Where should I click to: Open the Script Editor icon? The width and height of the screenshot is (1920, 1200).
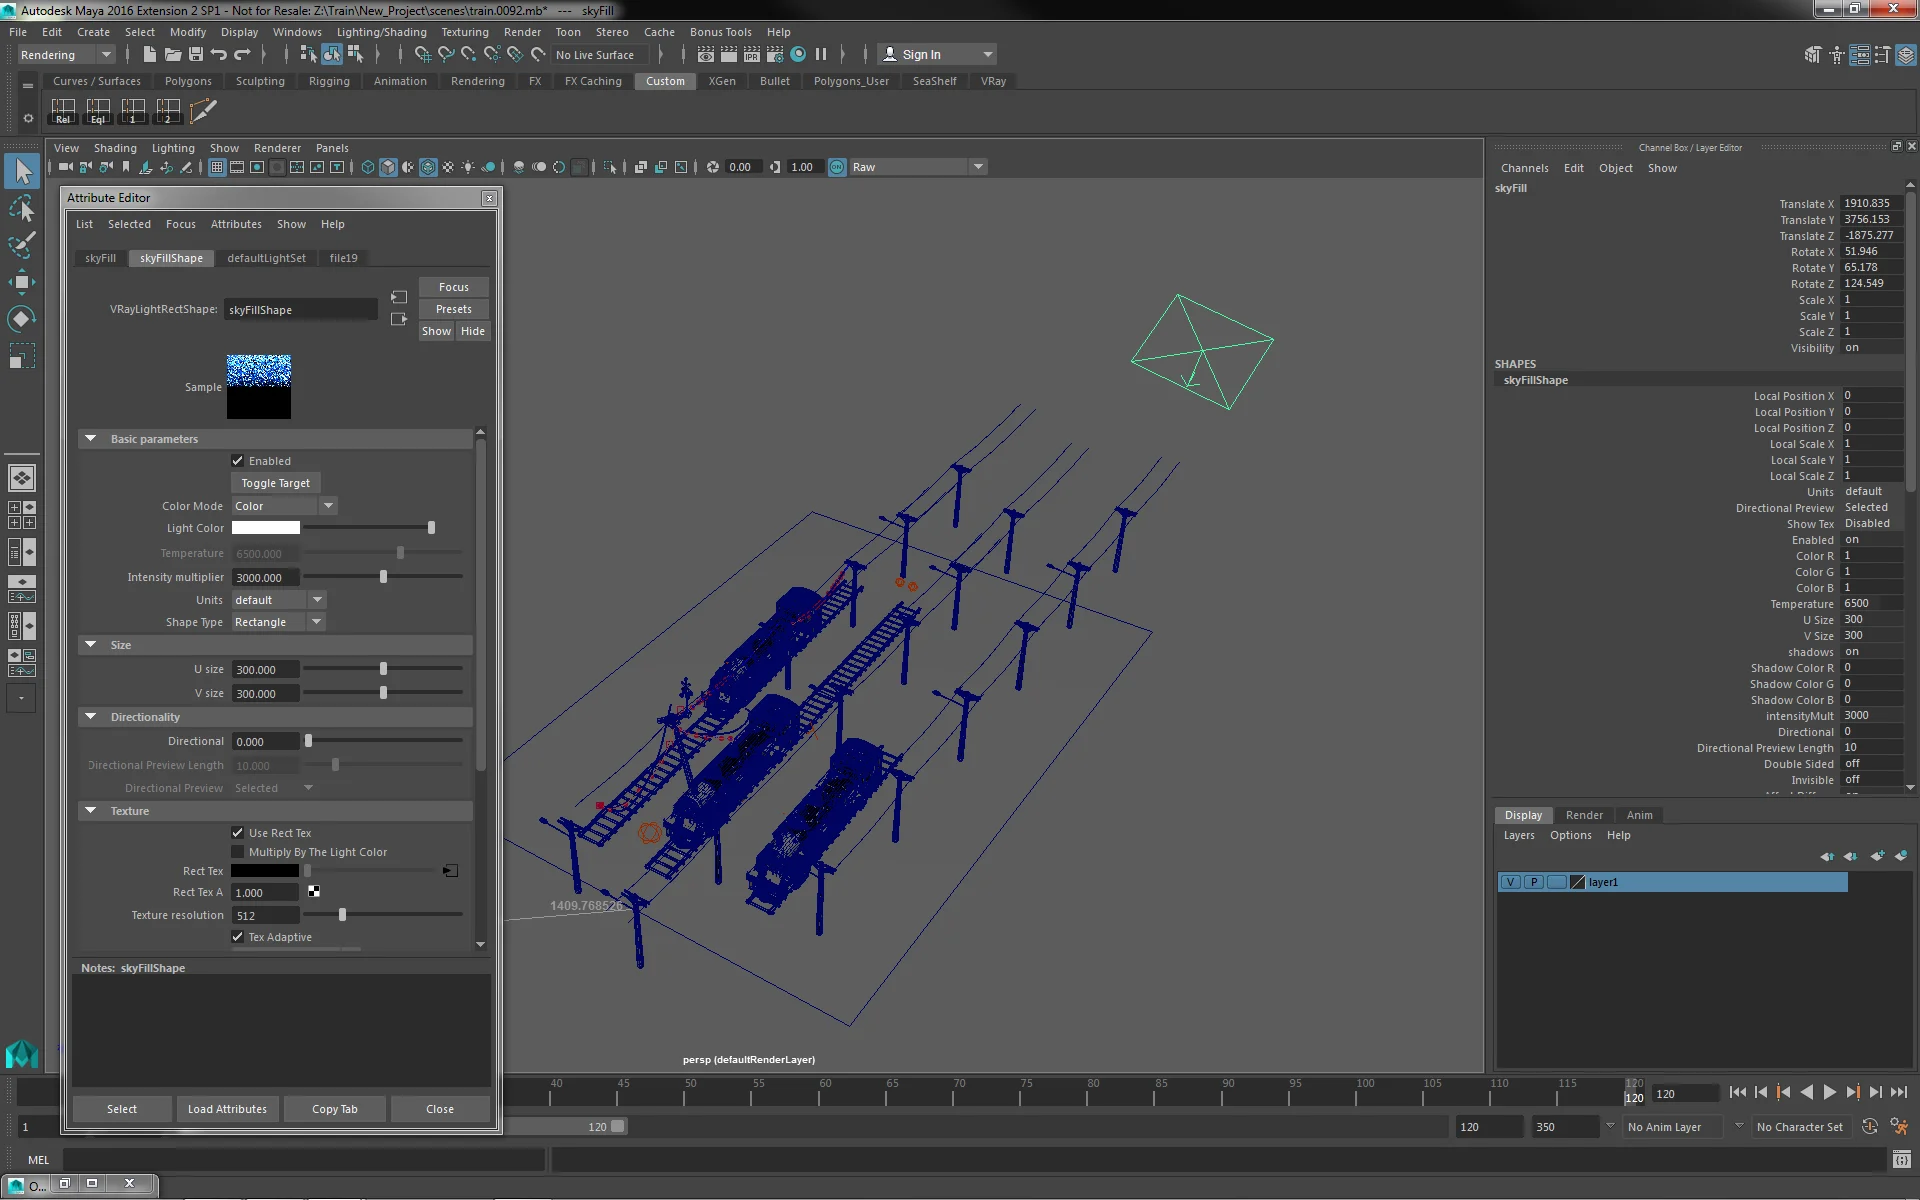[1901, 1159]
